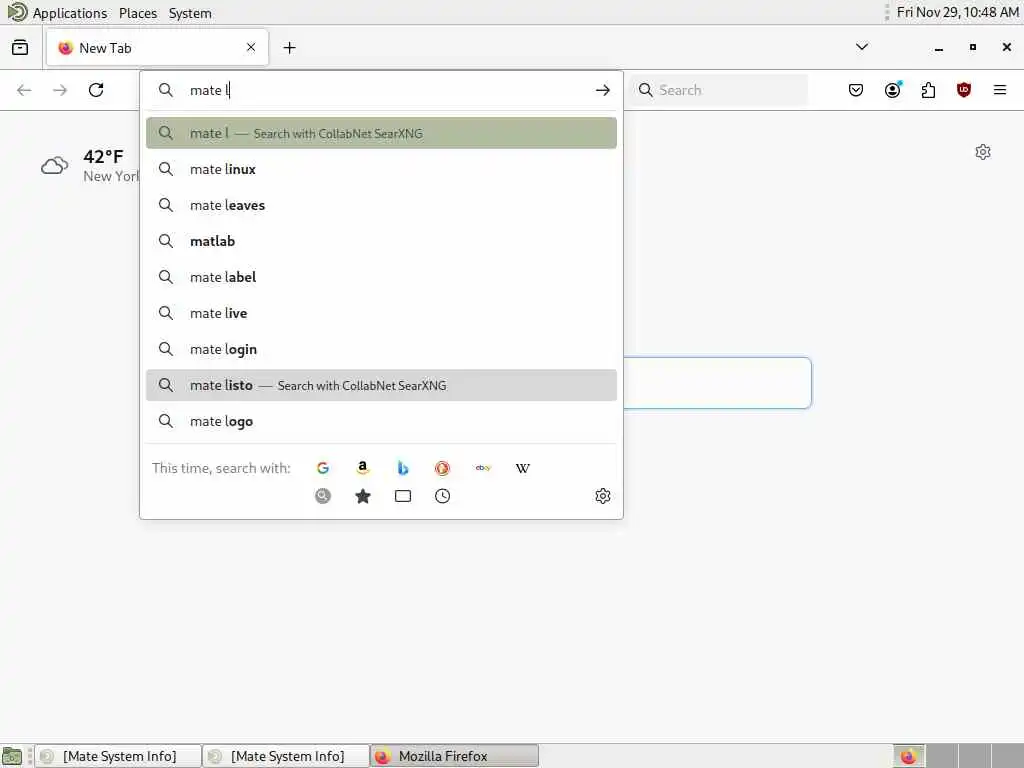Open new tab with plus button

click(x=289, y=48)
